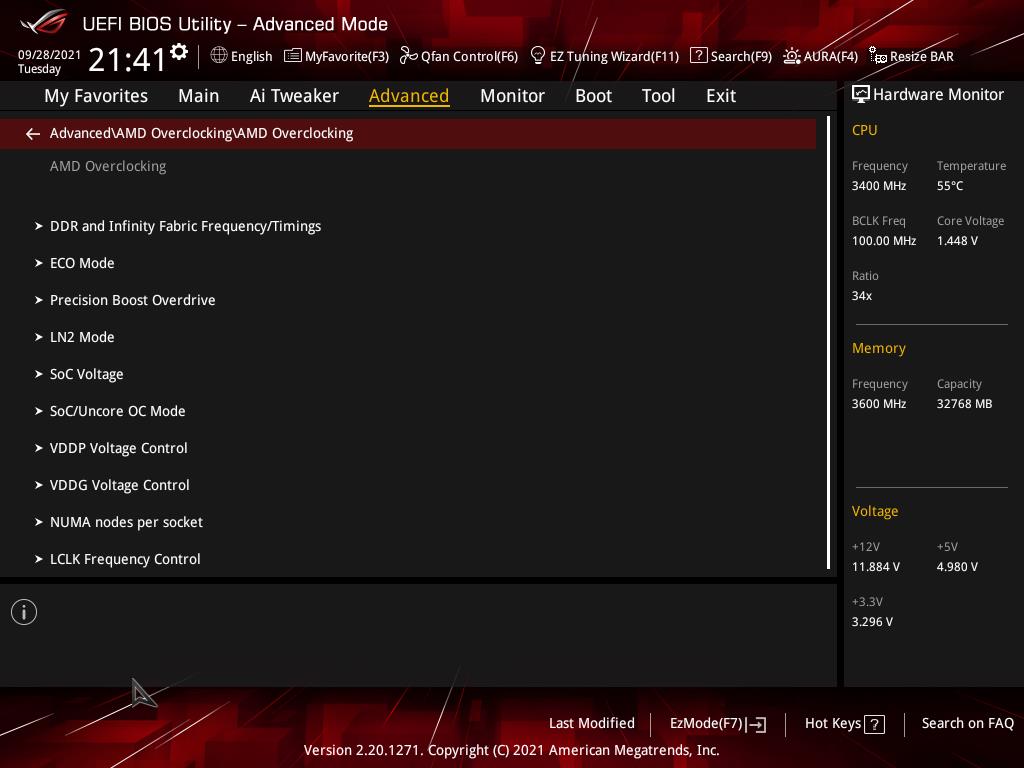Open Search(F9) tool
Screen dimensions: 1024x768
(731, 56)
